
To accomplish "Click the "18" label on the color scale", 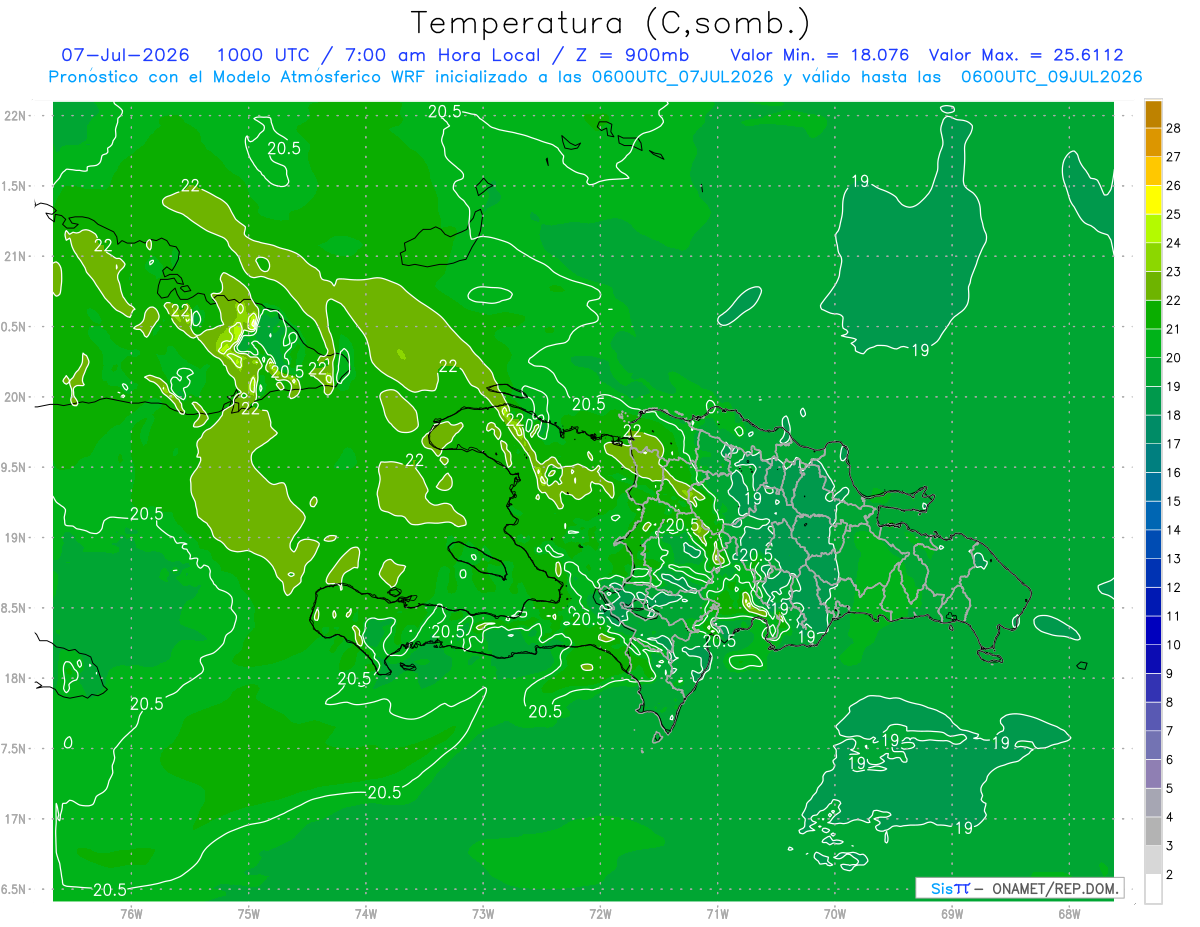I will click(x=1174, y=416).
